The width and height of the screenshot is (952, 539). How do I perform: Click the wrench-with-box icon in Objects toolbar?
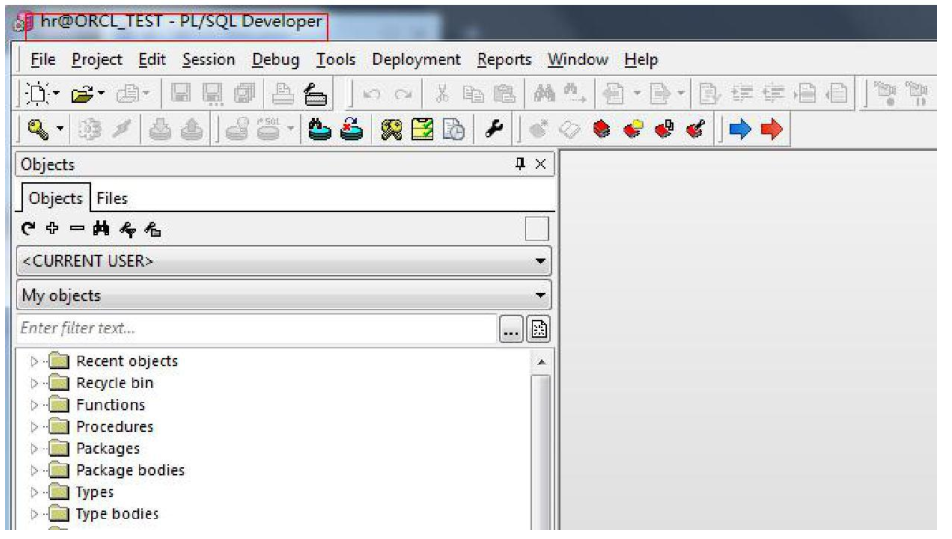click(x=152, y=229)
